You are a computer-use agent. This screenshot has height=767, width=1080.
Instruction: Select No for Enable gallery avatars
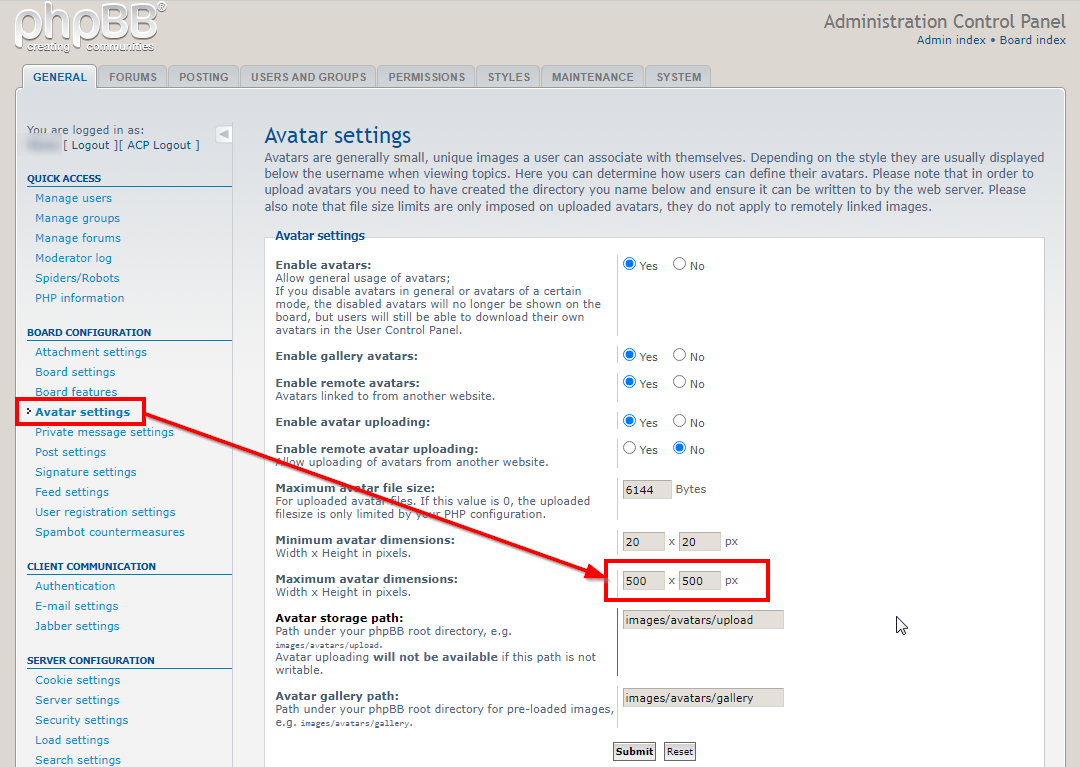tap(679, 355)
